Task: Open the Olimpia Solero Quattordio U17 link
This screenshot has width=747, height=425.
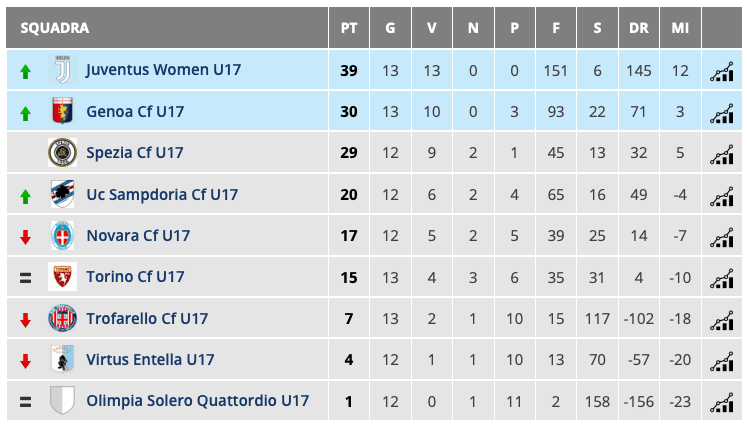Action: 197,401
